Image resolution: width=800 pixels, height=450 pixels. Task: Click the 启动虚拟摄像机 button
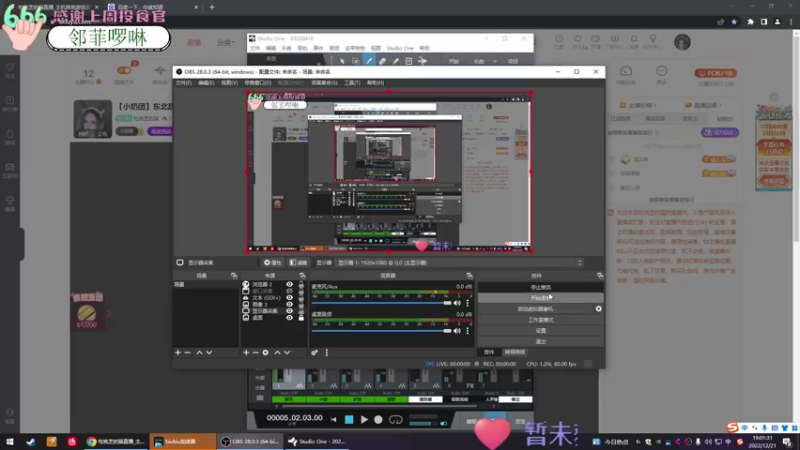(x=535, y=309)
